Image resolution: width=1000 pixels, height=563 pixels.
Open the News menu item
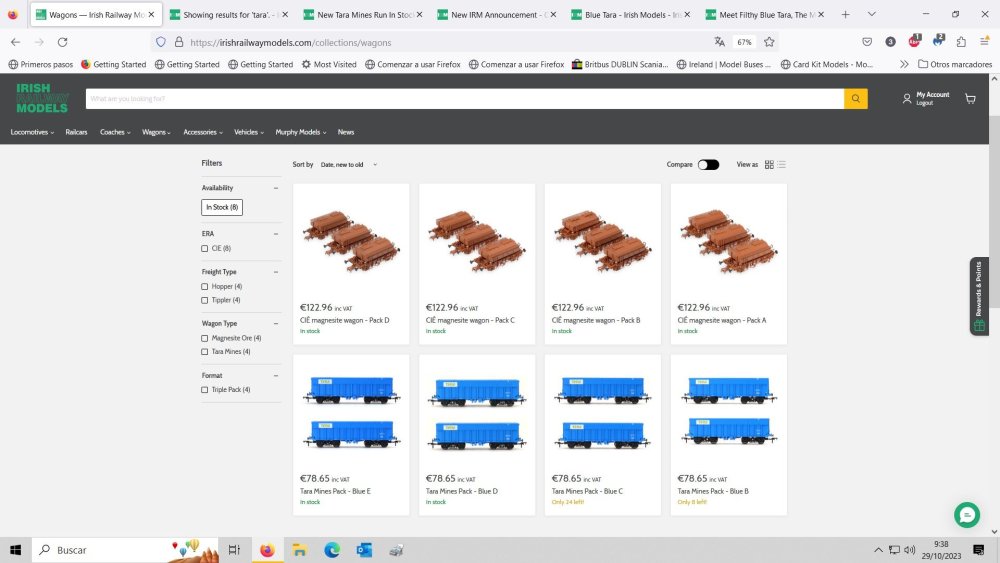pyautogui.click(x=345, y=132)
